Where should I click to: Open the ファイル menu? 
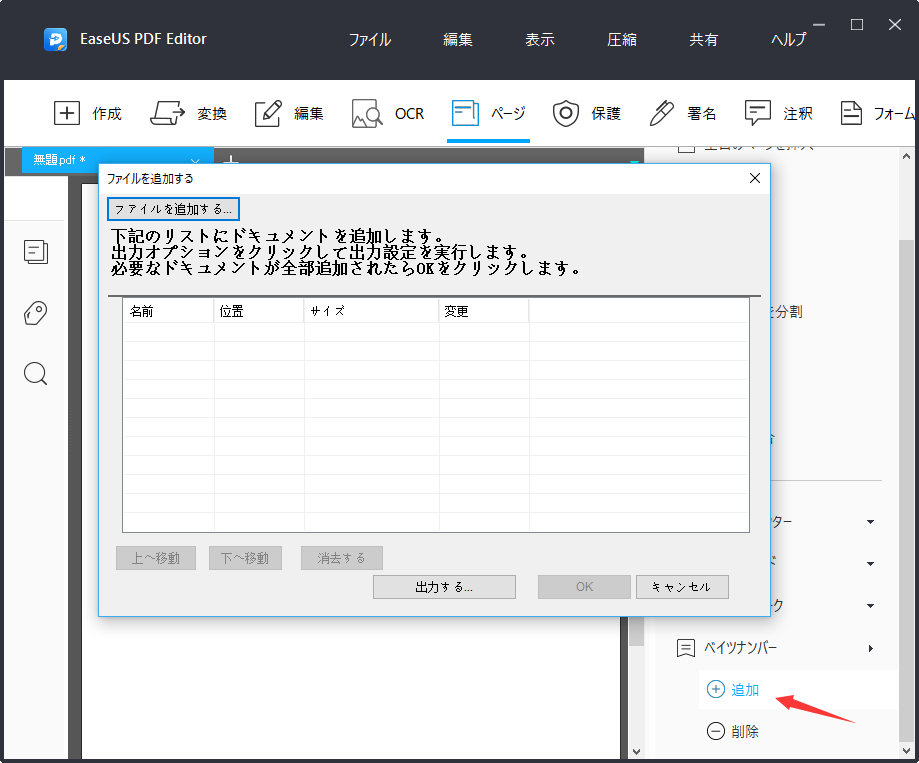pos(369,39)
